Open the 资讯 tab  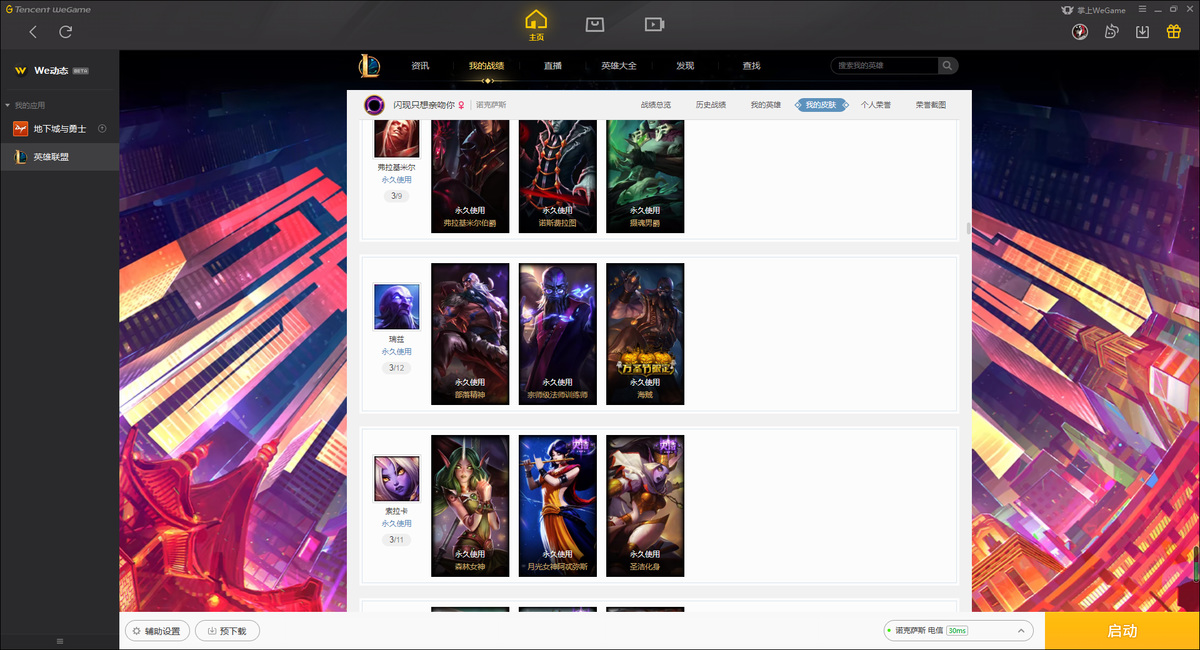(x=420, y=66)
